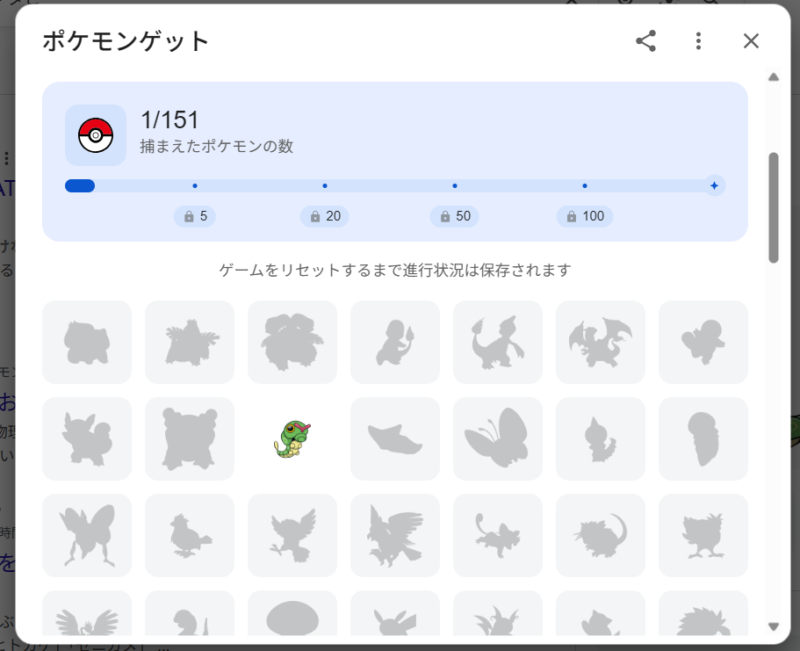Close the ポケモンゲット dialog
This screenshot has width=800, height=651.
coord(751,41)
